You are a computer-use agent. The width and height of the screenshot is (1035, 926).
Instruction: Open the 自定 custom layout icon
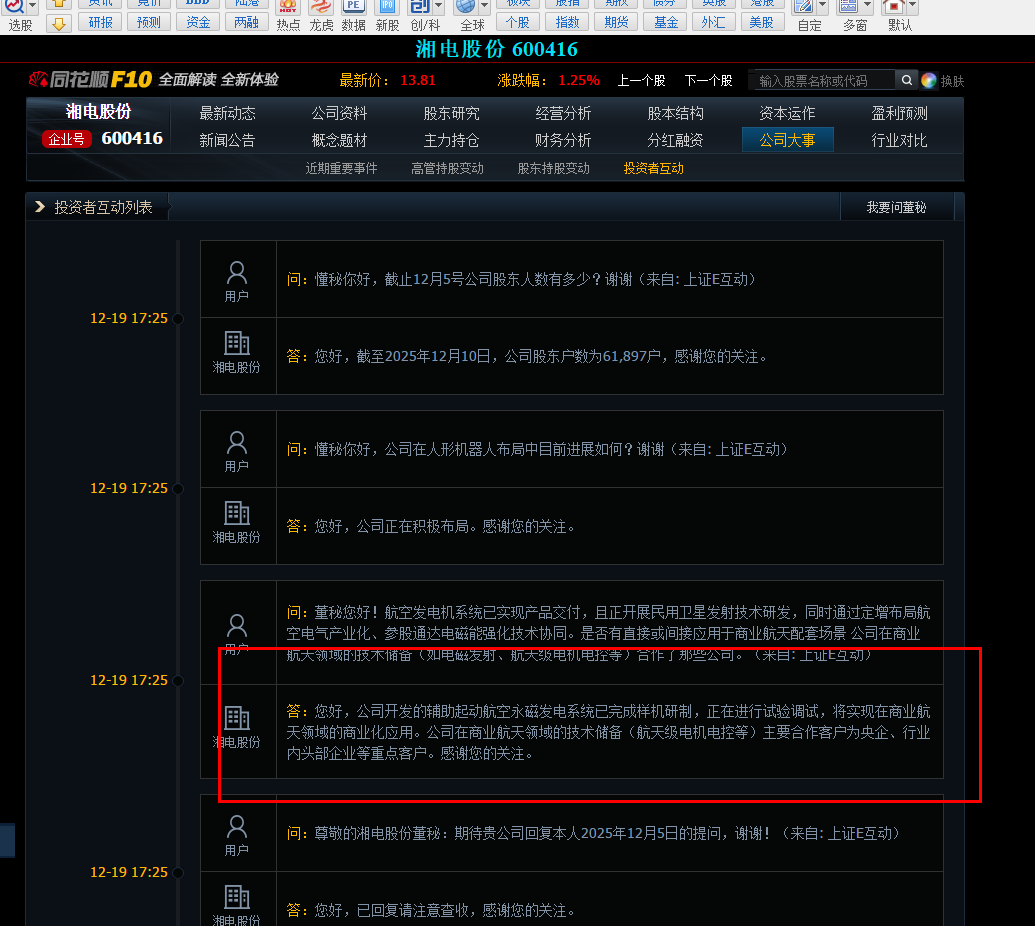pyautogui.click(x=803, y=7)
